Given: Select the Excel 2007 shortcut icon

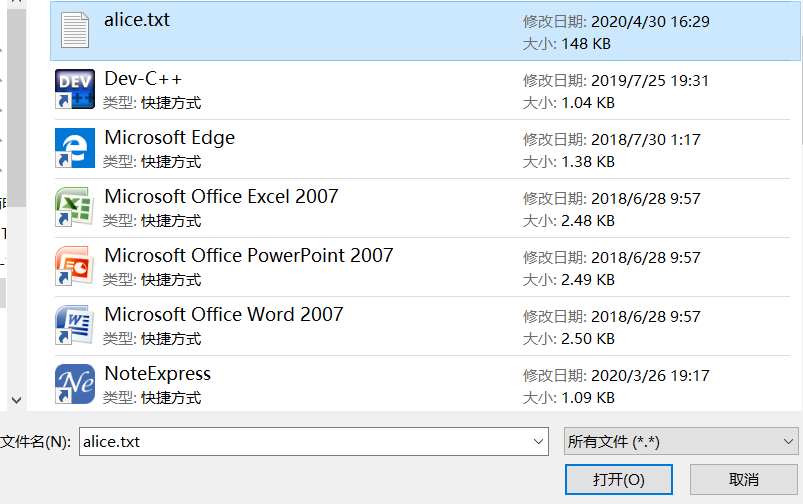Looking at the screenshot, I should pyautogui.click(x=75, y=207).
